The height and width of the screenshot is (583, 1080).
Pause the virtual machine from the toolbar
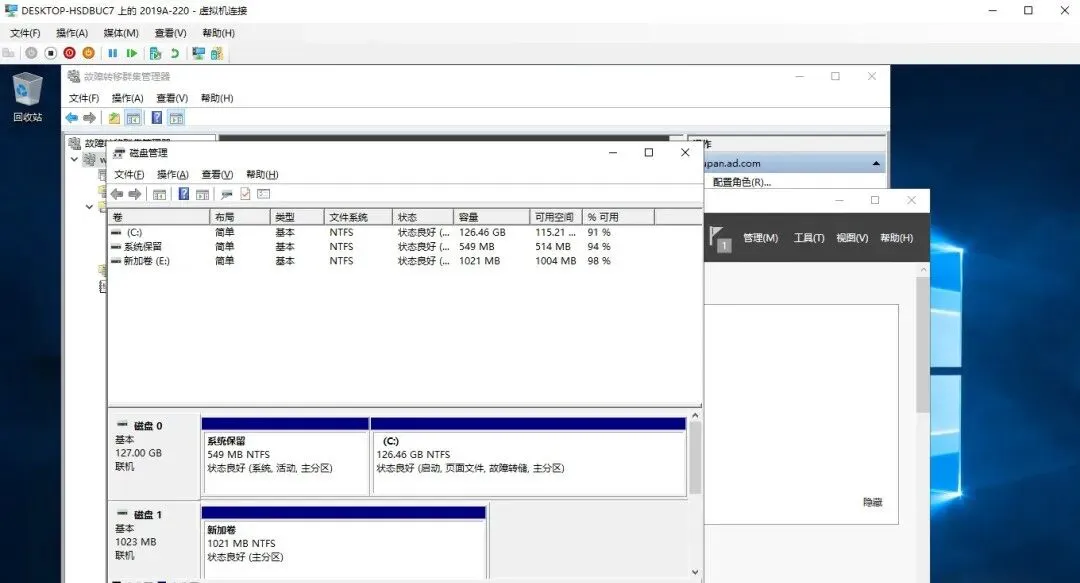[x=113, y=53]
